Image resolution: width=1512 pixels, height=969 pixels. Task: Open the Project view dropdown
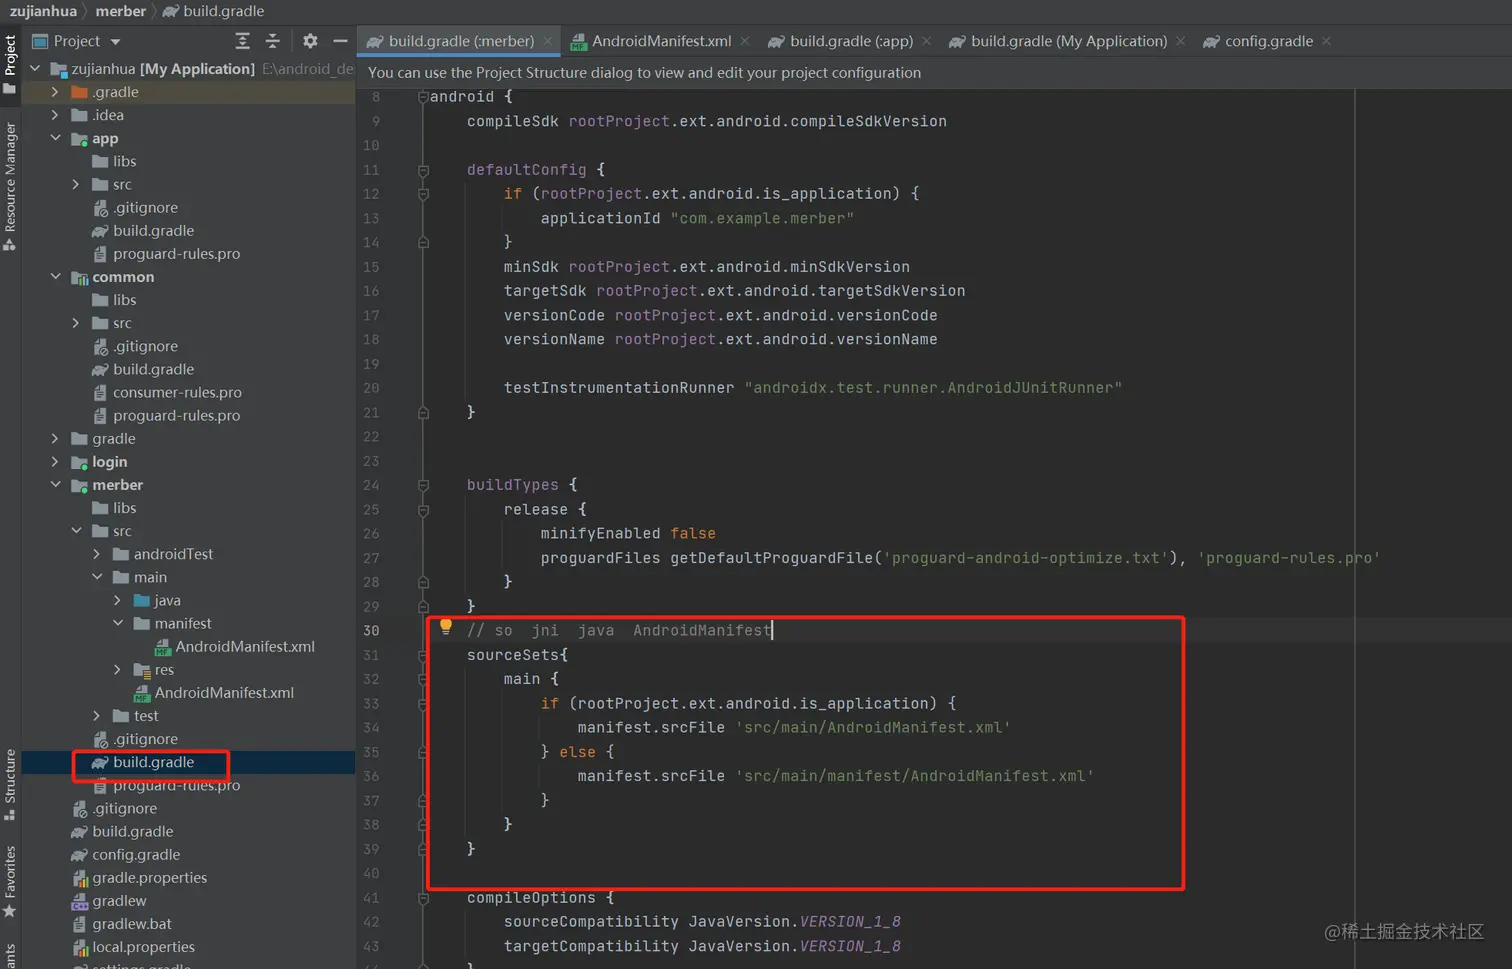[115, 42]
